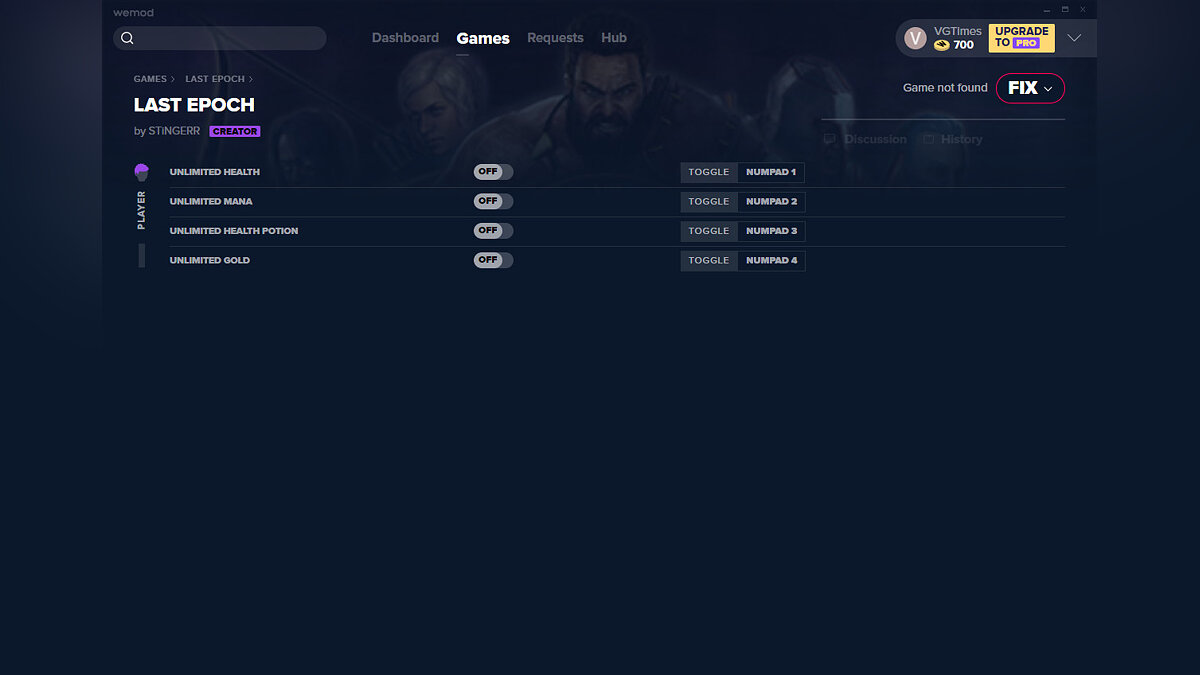Expand the account menu chevron
The height and width of the screenshot is (675, 1200).
[1074, 38]
